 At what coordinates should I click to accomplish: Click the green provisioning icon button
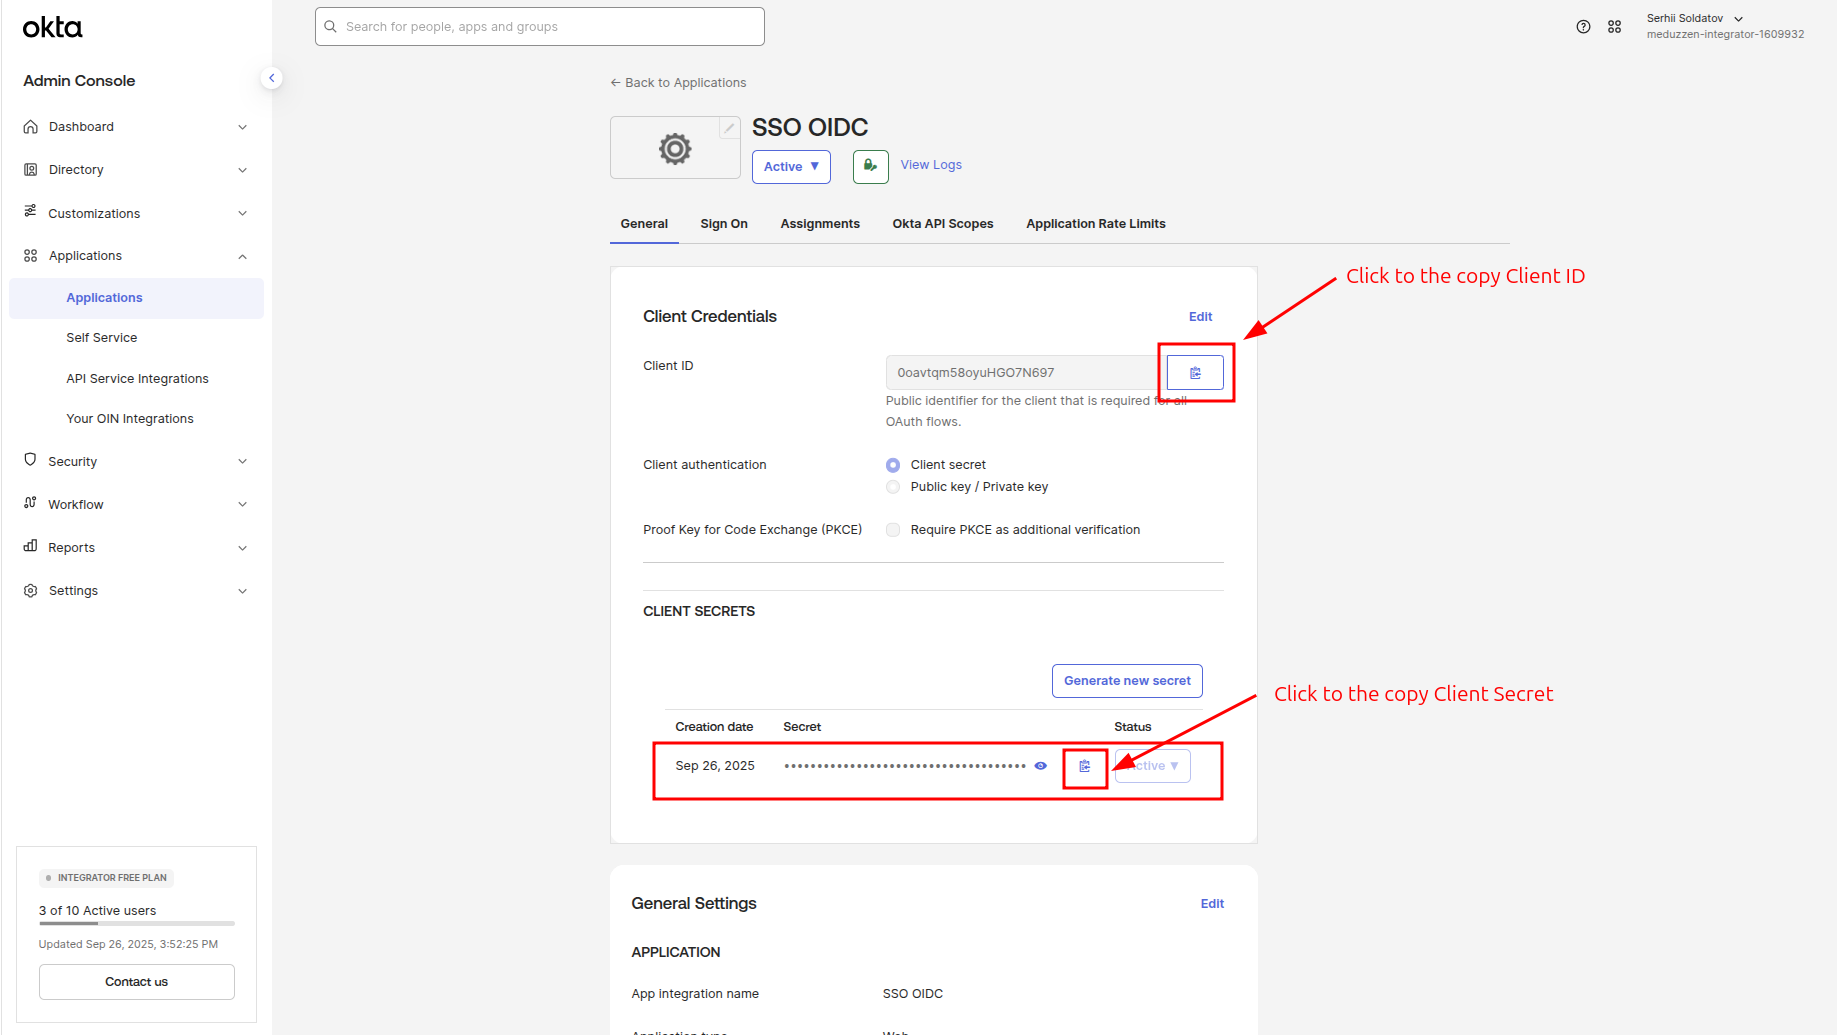click(x=870, y=166)
